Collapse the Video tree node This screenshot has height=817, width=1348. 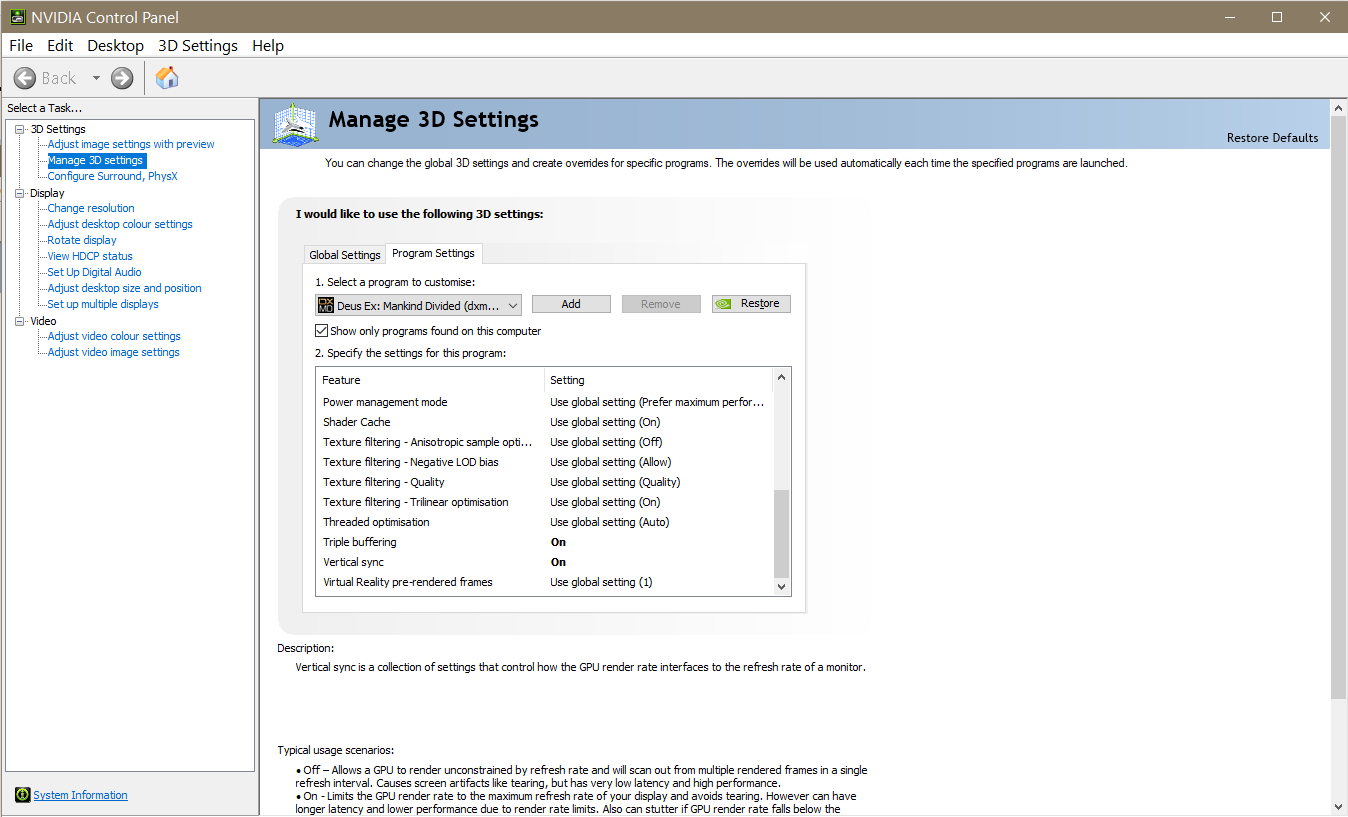tap(20, 321)
